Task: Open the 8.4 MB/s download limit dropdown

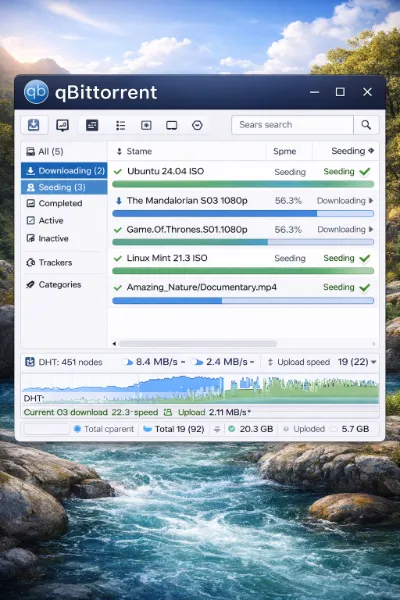Action: click(x=183, y=362)
